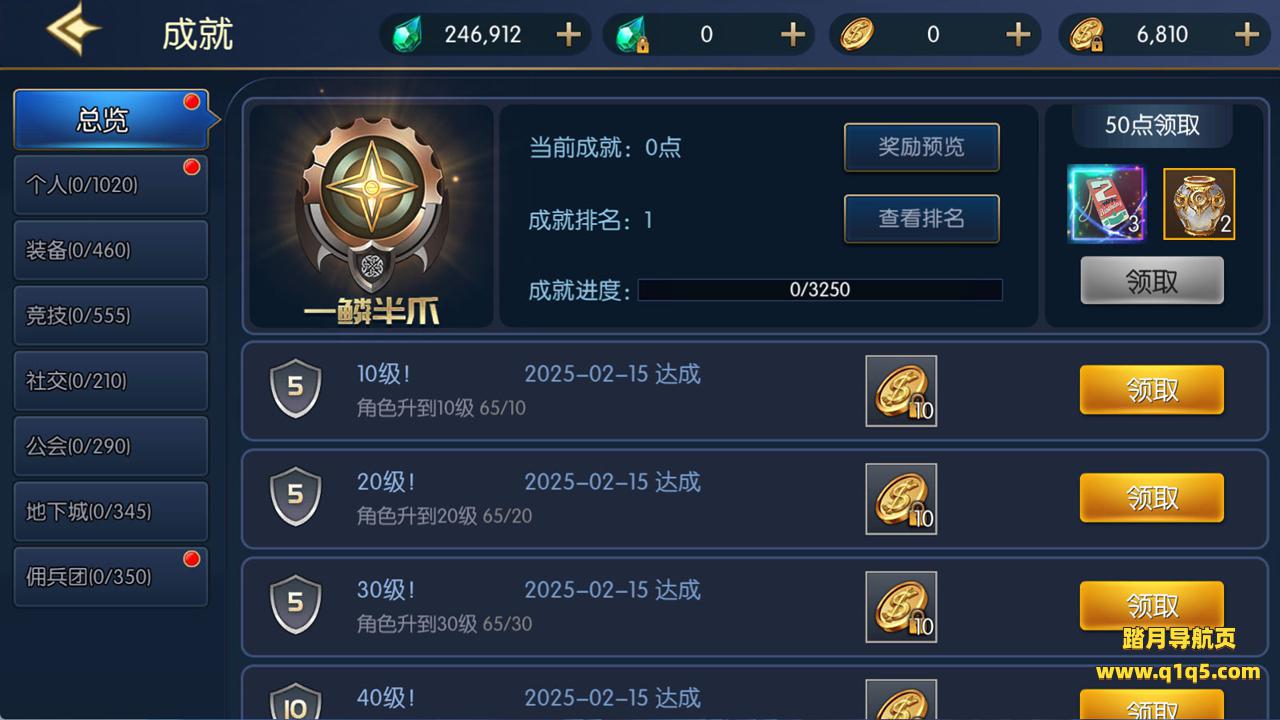This screenshot has width=1280, height=720.
Task: Open the 奖励预览 reward preview
Action: point(922,148)
